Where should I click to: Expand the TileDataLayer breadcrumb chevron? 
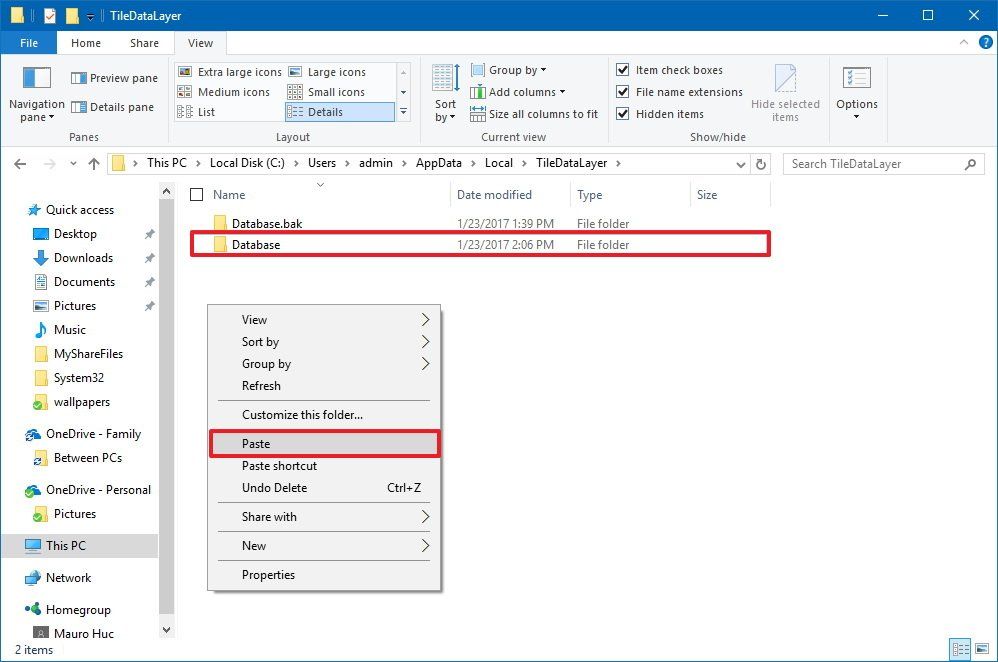click(617, 162)
